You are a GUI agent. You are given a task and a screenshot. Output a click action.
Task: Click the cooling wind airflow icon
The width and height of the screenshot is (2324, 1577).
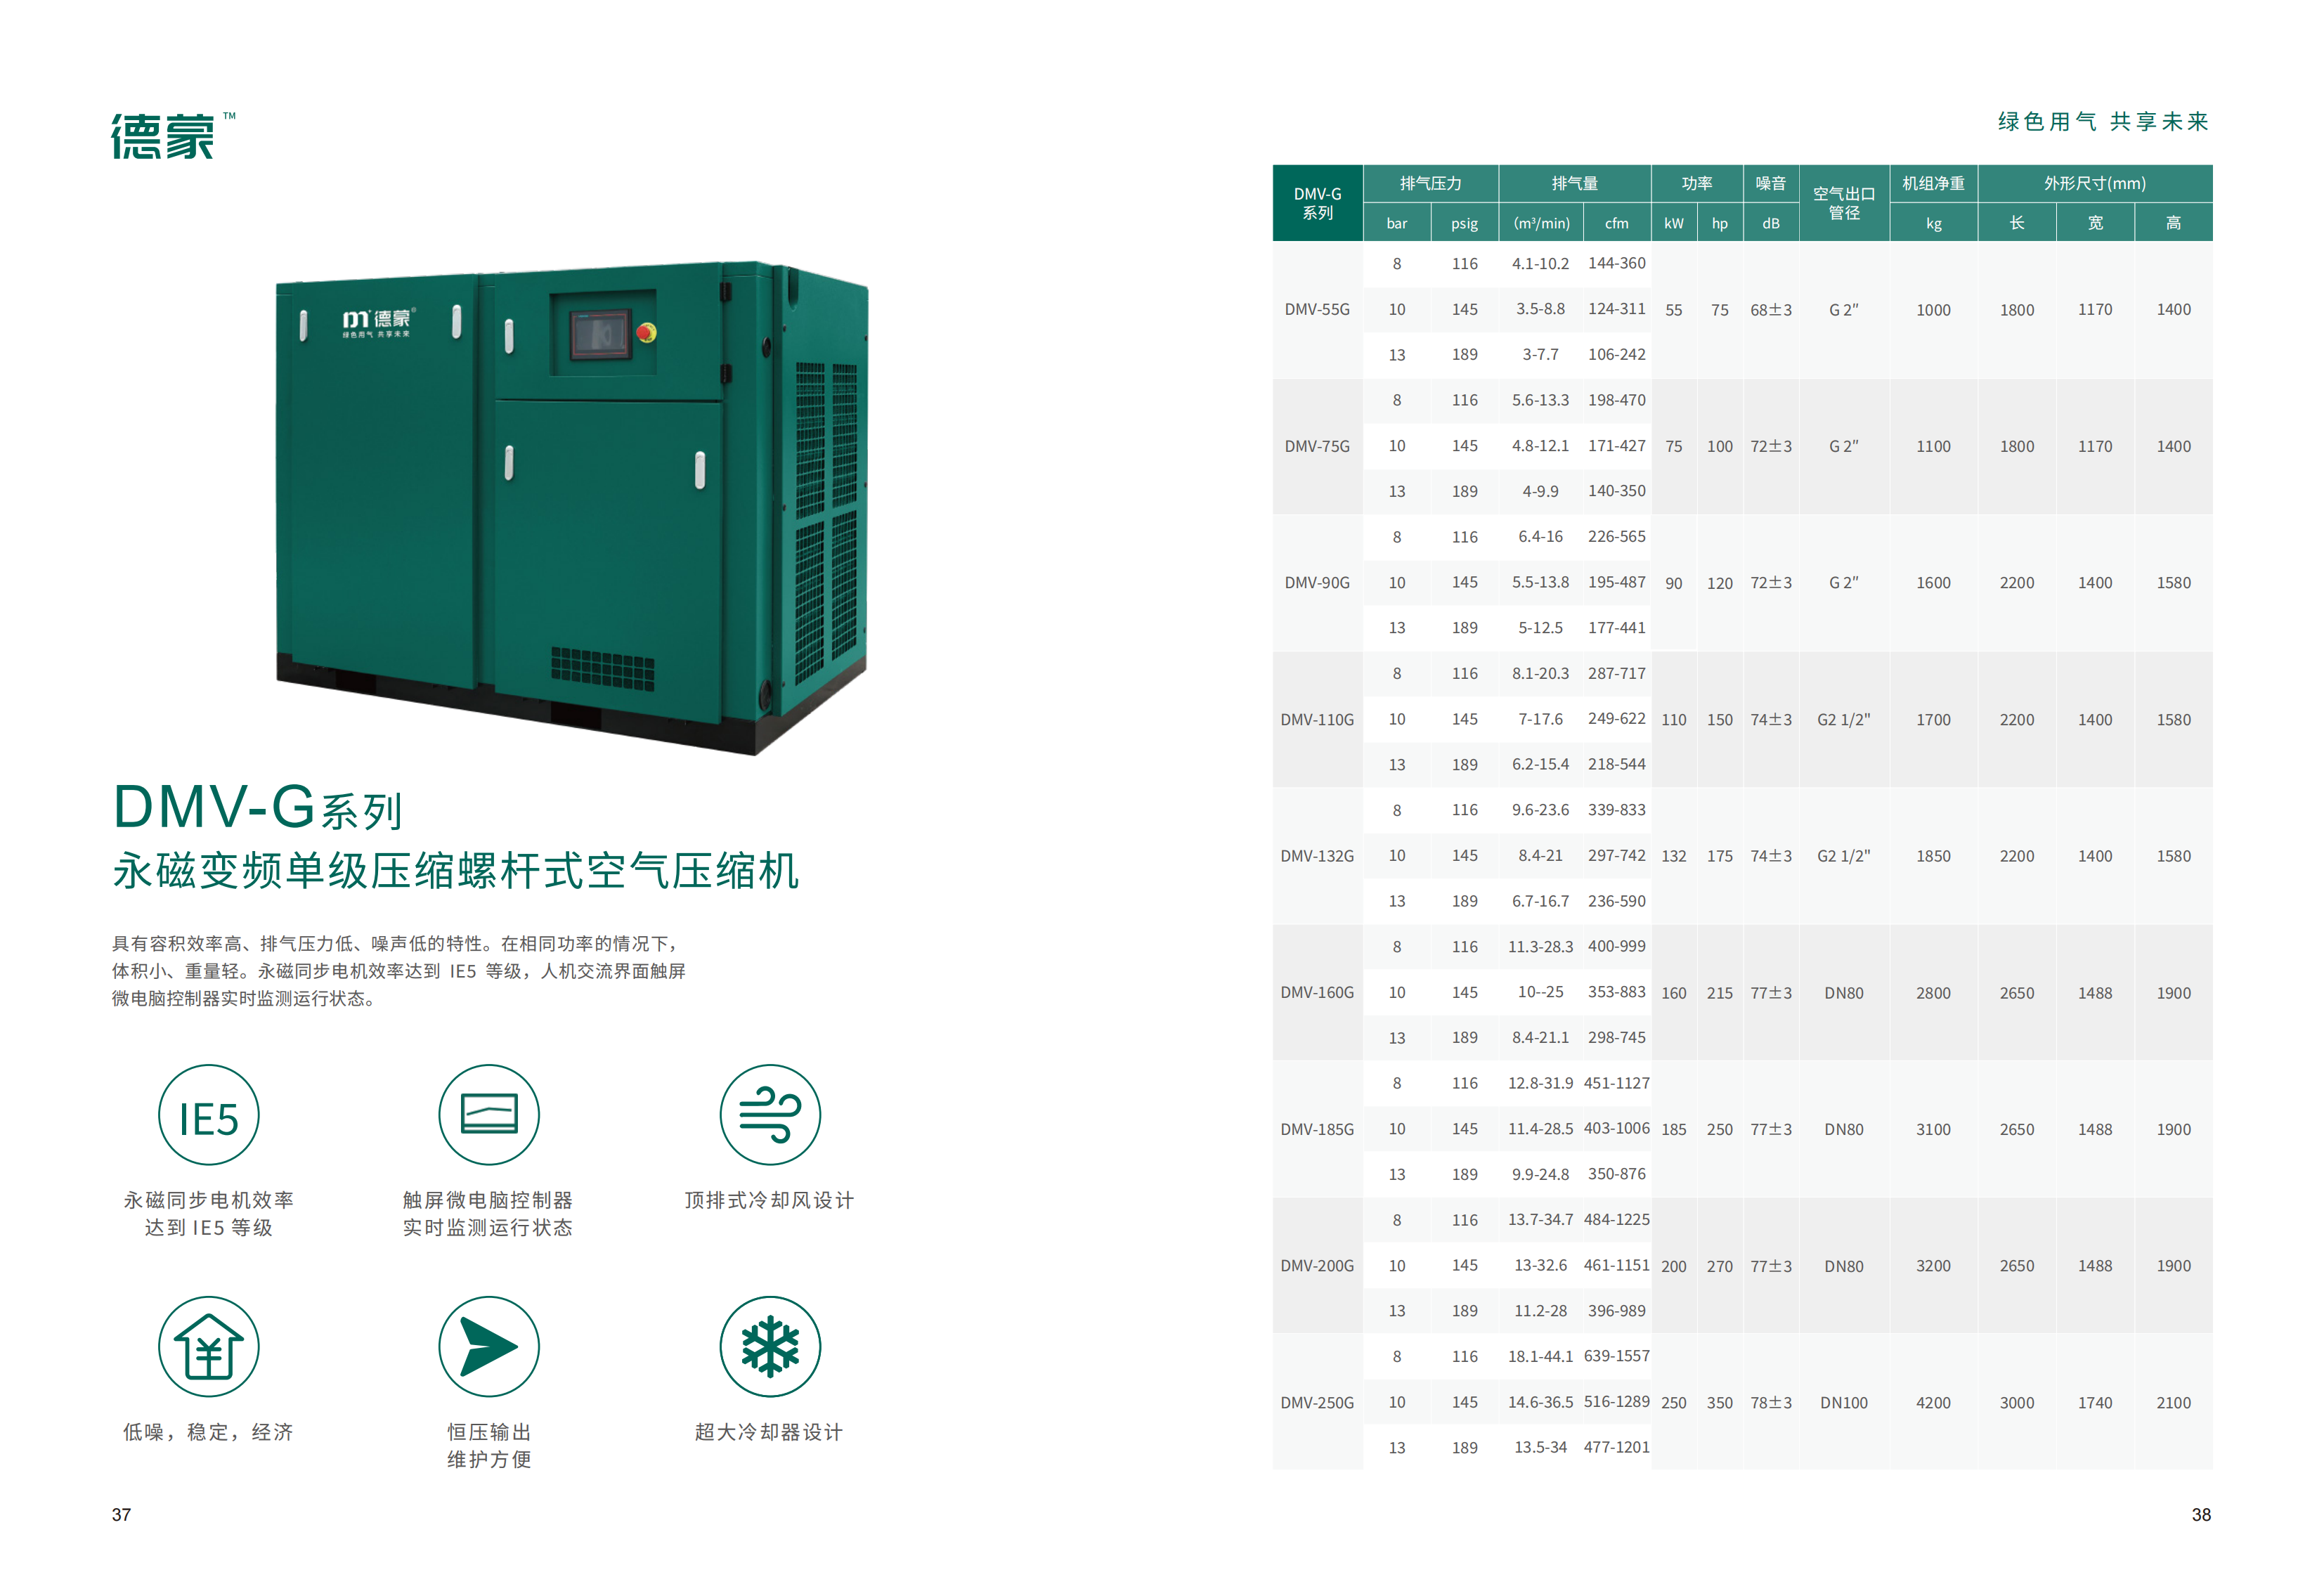point(769,1114)
